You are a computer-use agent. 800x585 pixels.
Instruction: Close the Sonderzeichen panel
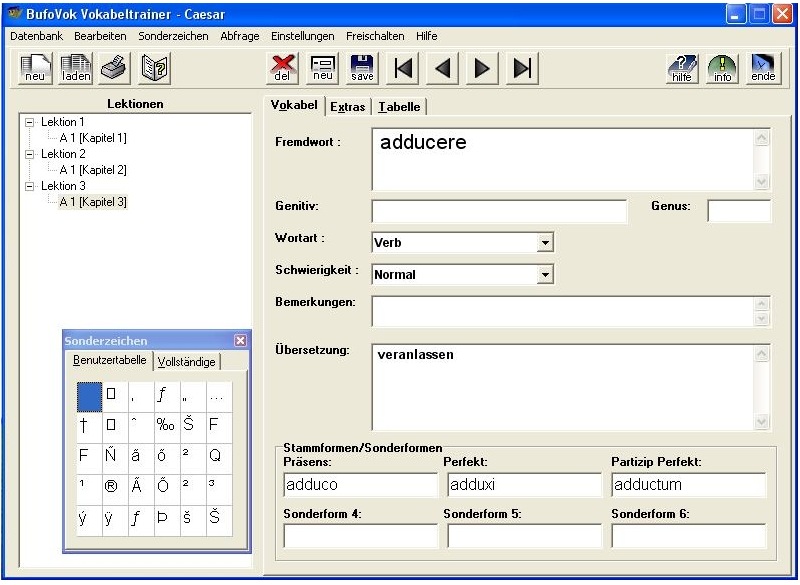(240, 340)
